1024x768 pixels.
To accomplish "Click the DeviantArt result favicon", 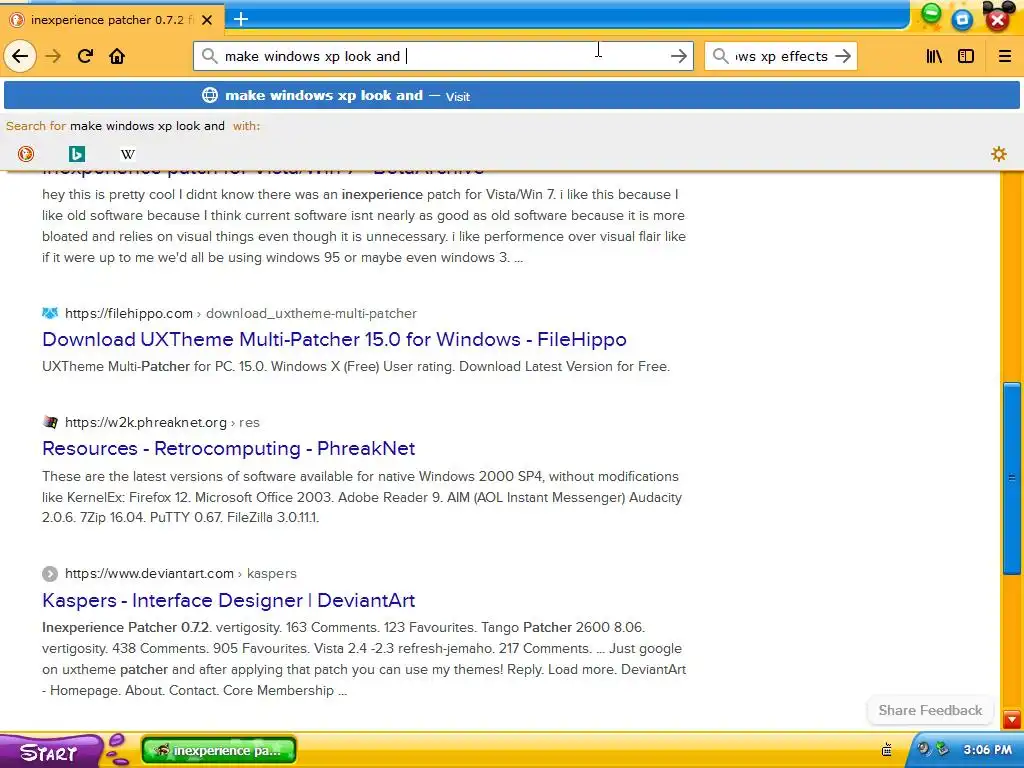I will click(50, 574).
